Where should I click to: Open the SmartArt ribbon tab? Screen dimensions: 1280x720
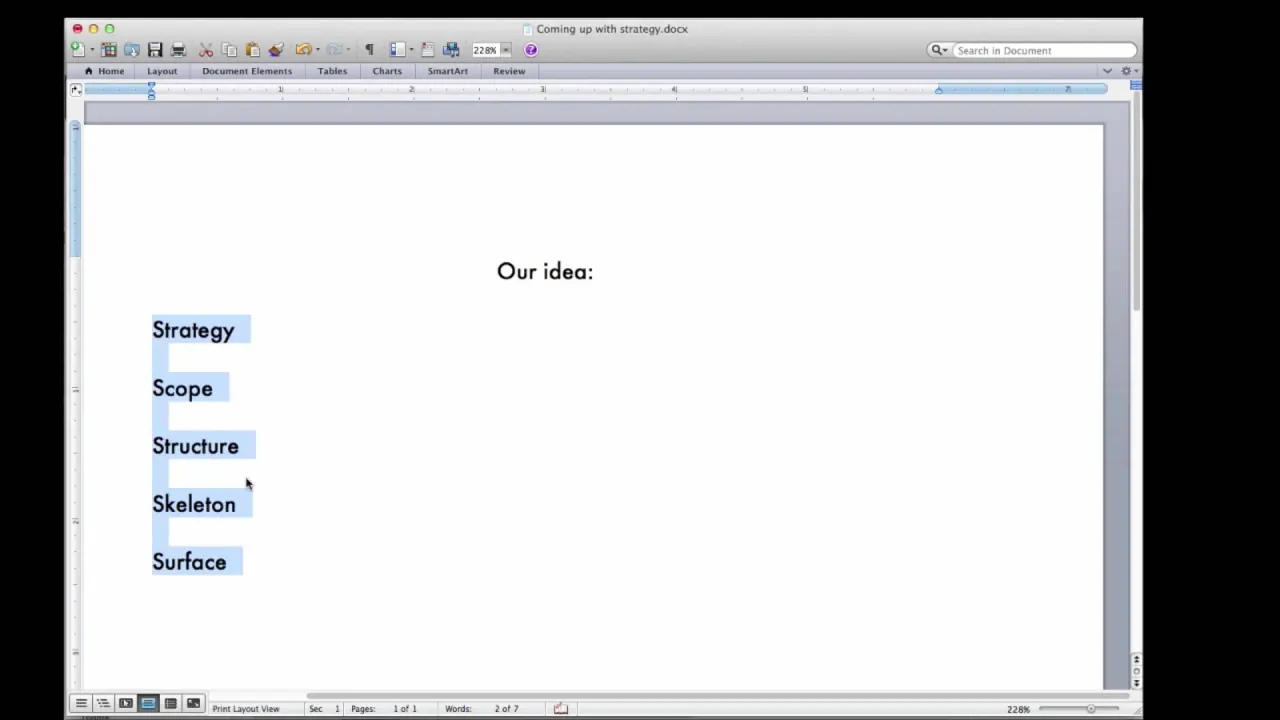[x=447, y=71]
